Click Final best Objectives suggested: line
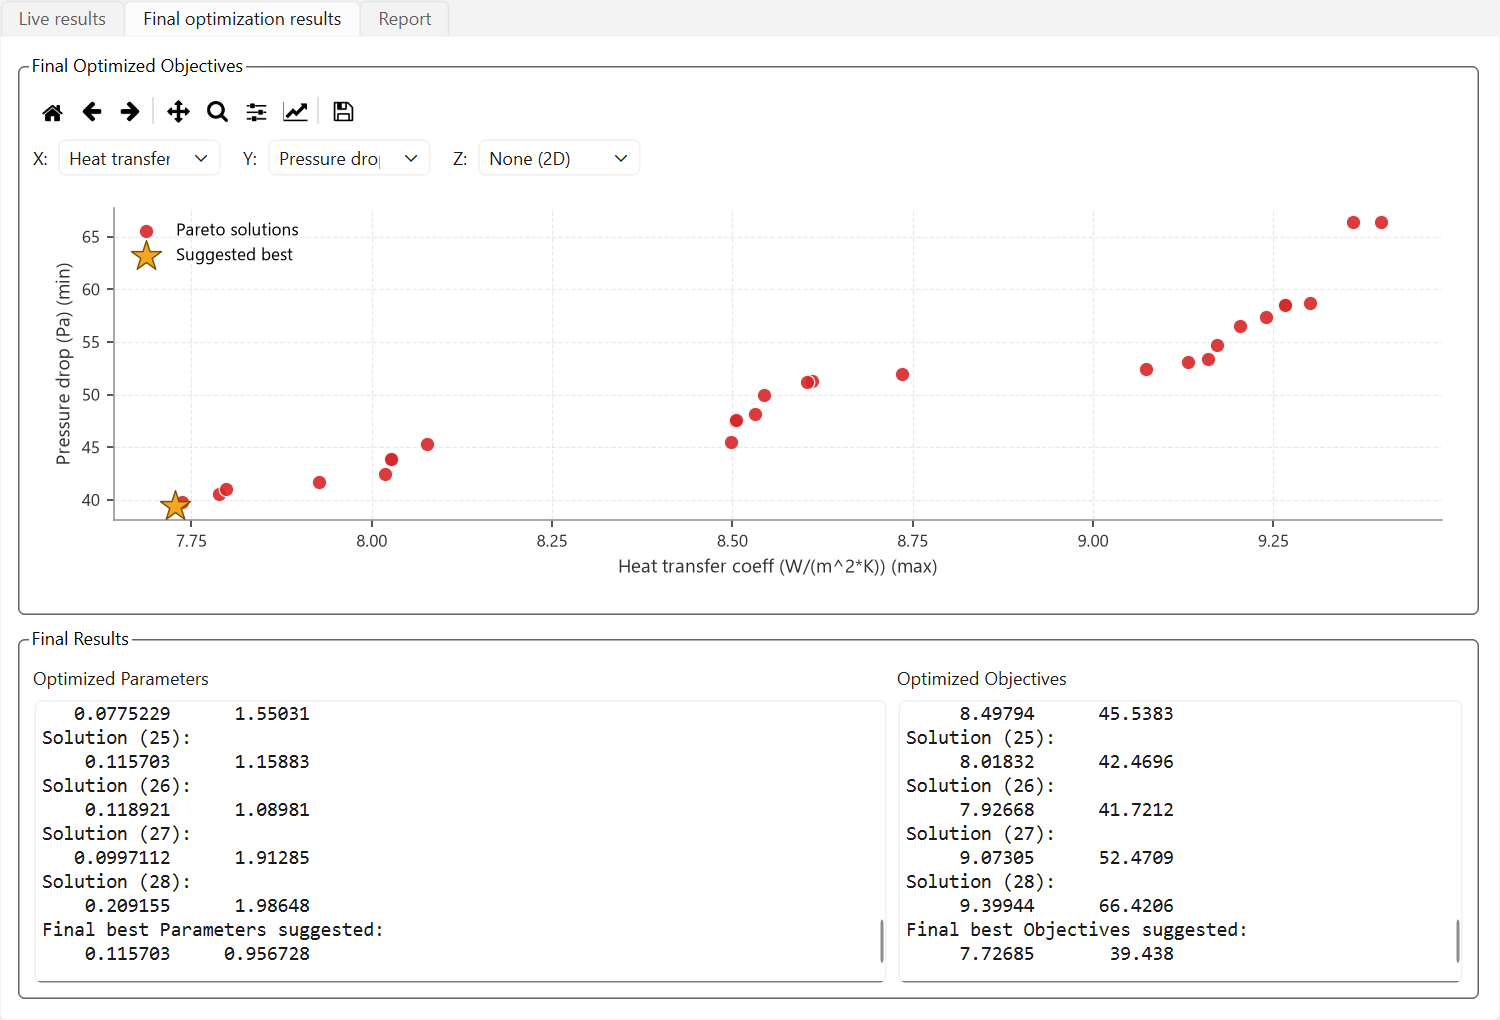Image resolution: width=1500 pixels, height=1020 pixels. [1077, 930]
